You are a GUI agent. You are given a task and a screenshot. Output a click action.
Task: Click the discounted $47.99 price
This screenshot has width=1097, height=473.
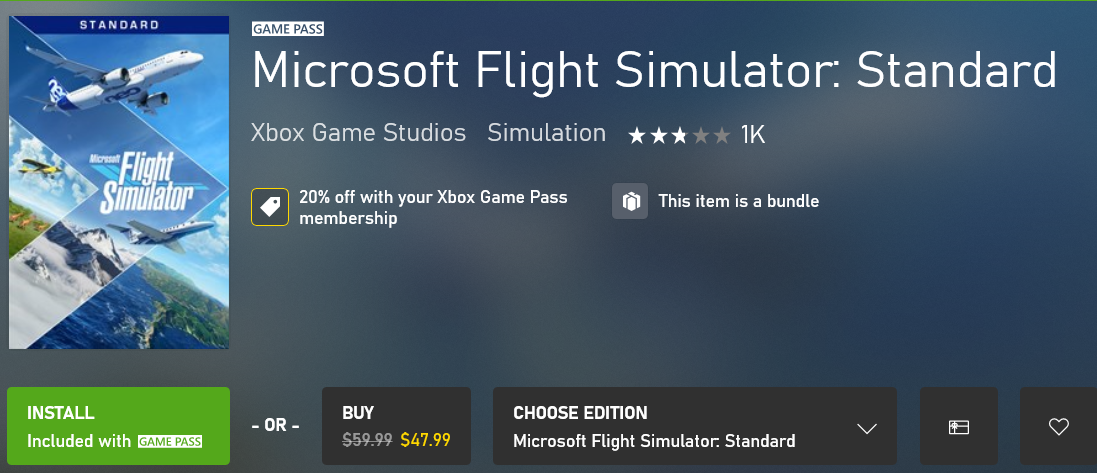(426, 439)
